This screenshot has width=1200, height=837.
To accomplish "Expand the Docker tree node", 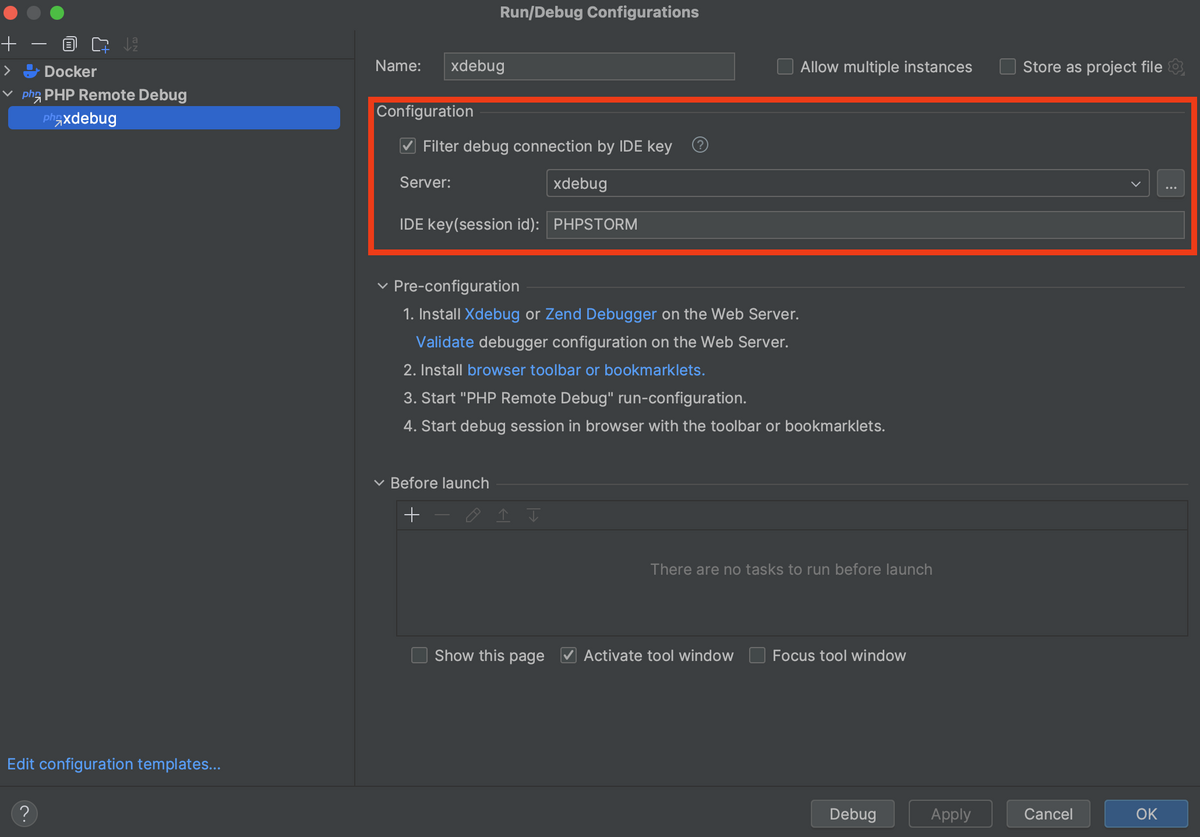I will coord(8,72).
